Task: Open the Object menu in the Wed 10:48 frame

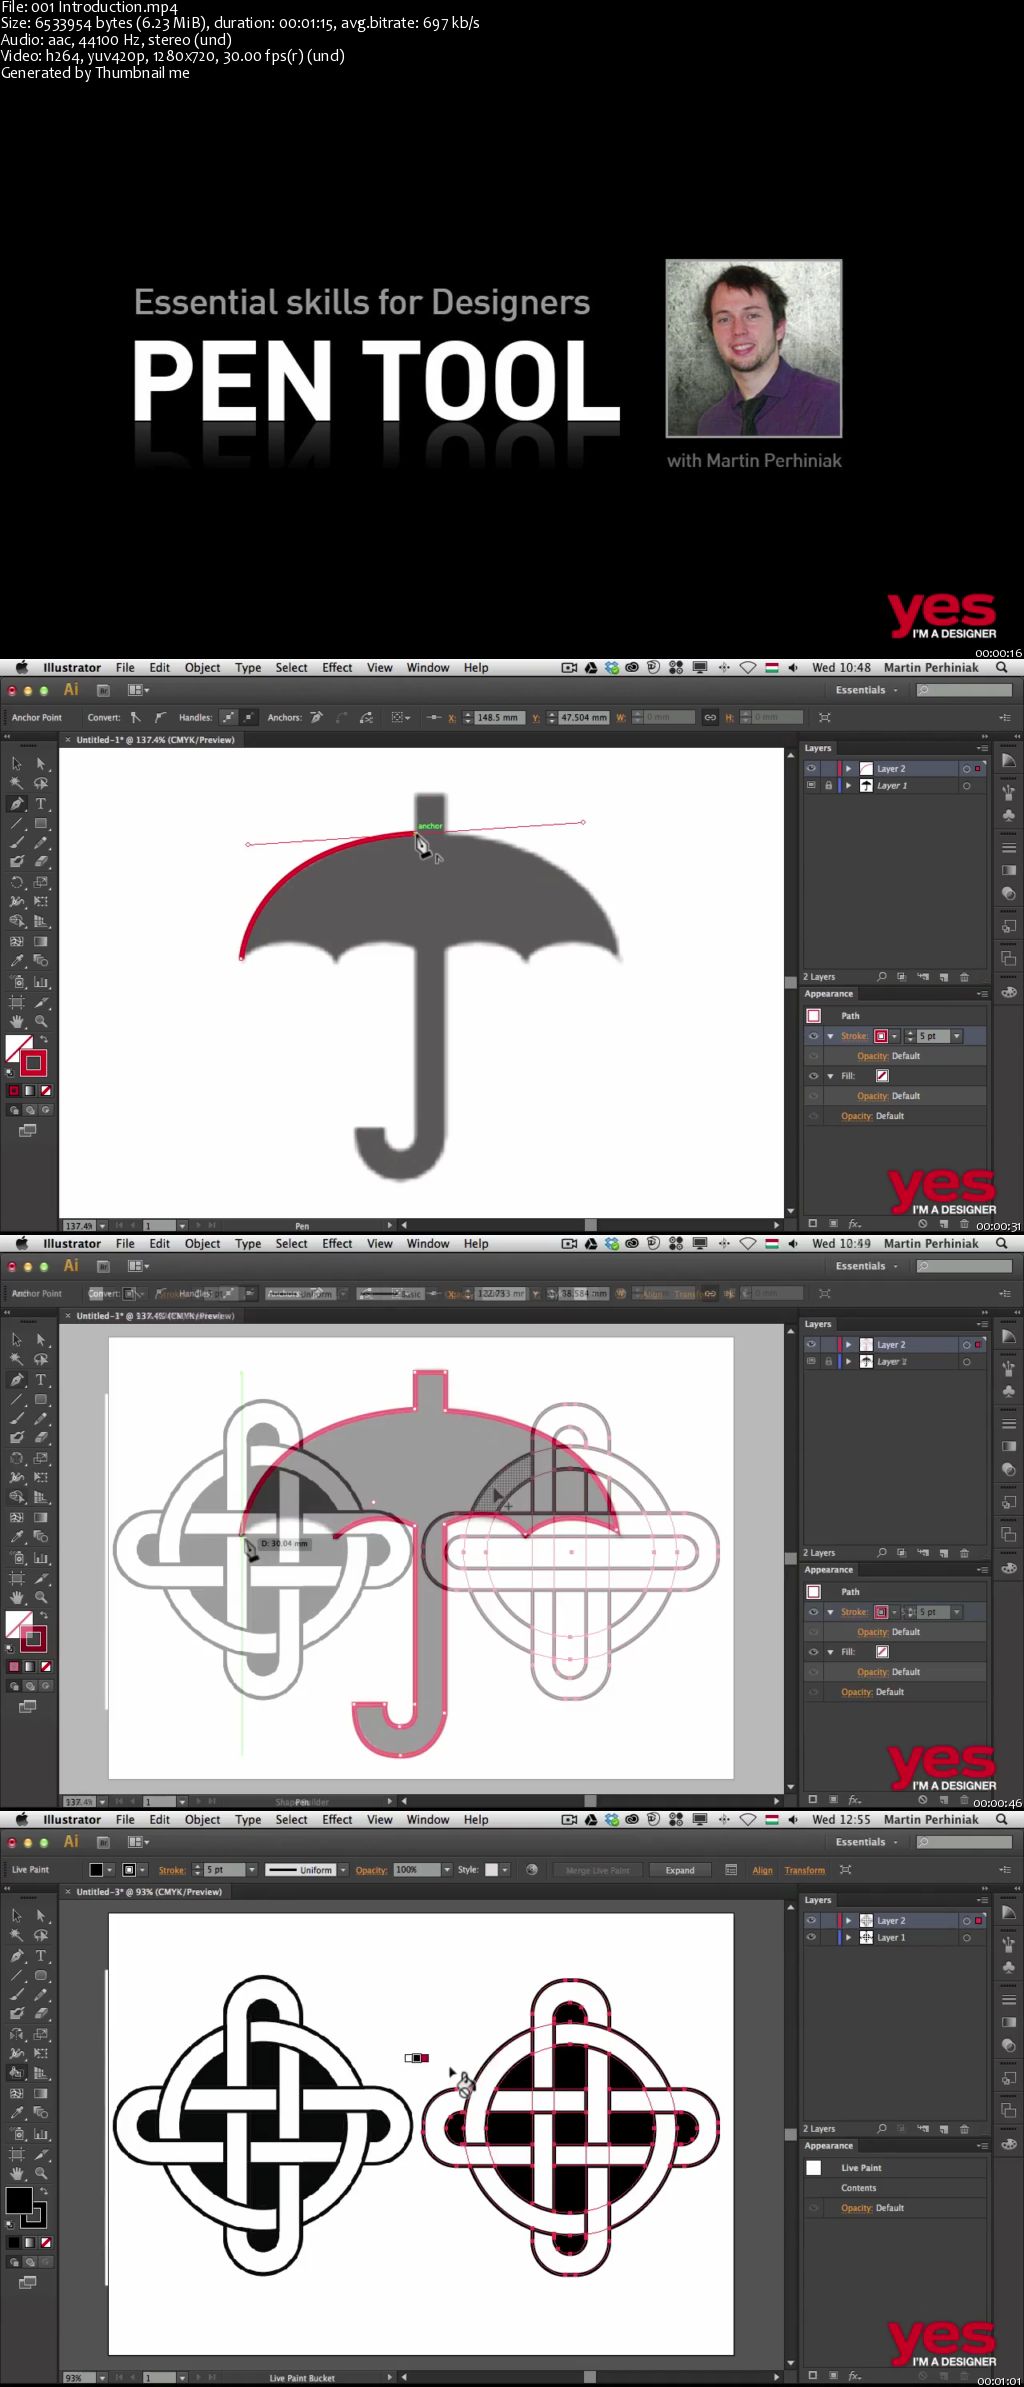Action: [x=202, y=668]
